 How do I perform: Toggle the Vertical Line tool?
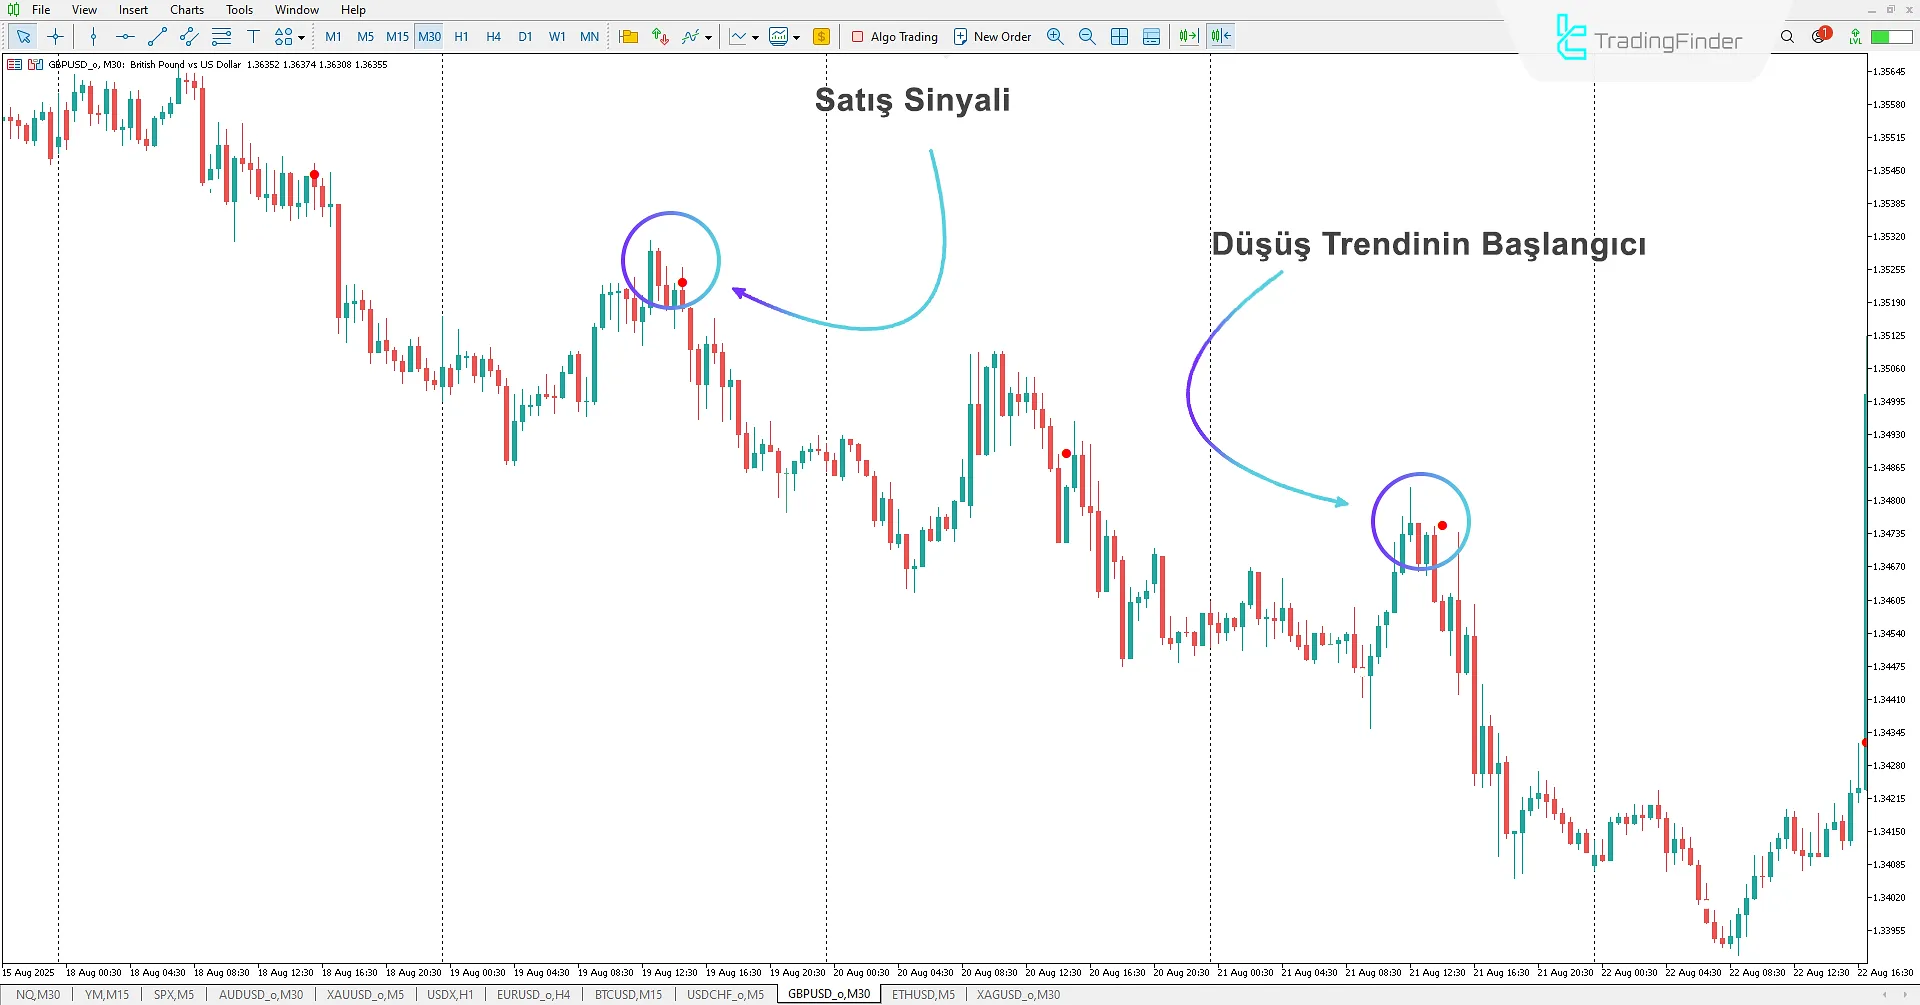pos(93,36)
